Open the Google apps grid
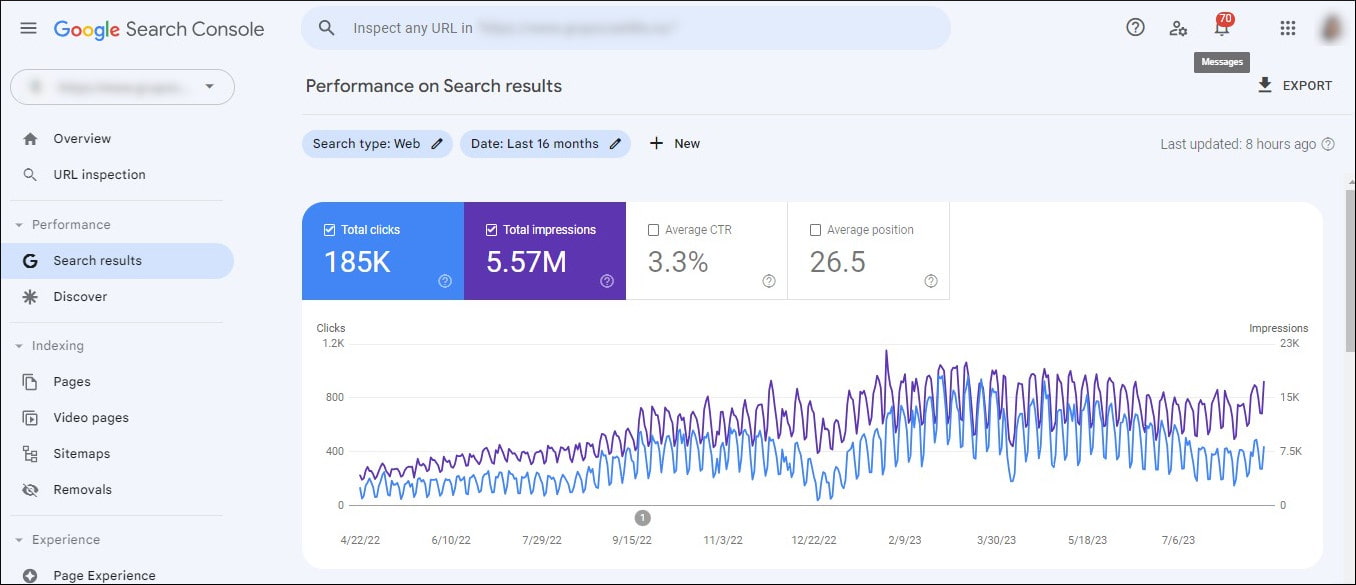Image resolution: width=1356 pixels, height=585 pixels. point(1287,27)
